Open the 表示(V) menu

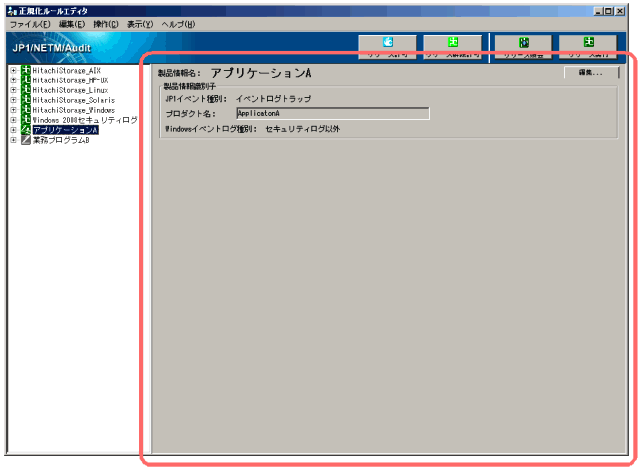tap(140, 24)
